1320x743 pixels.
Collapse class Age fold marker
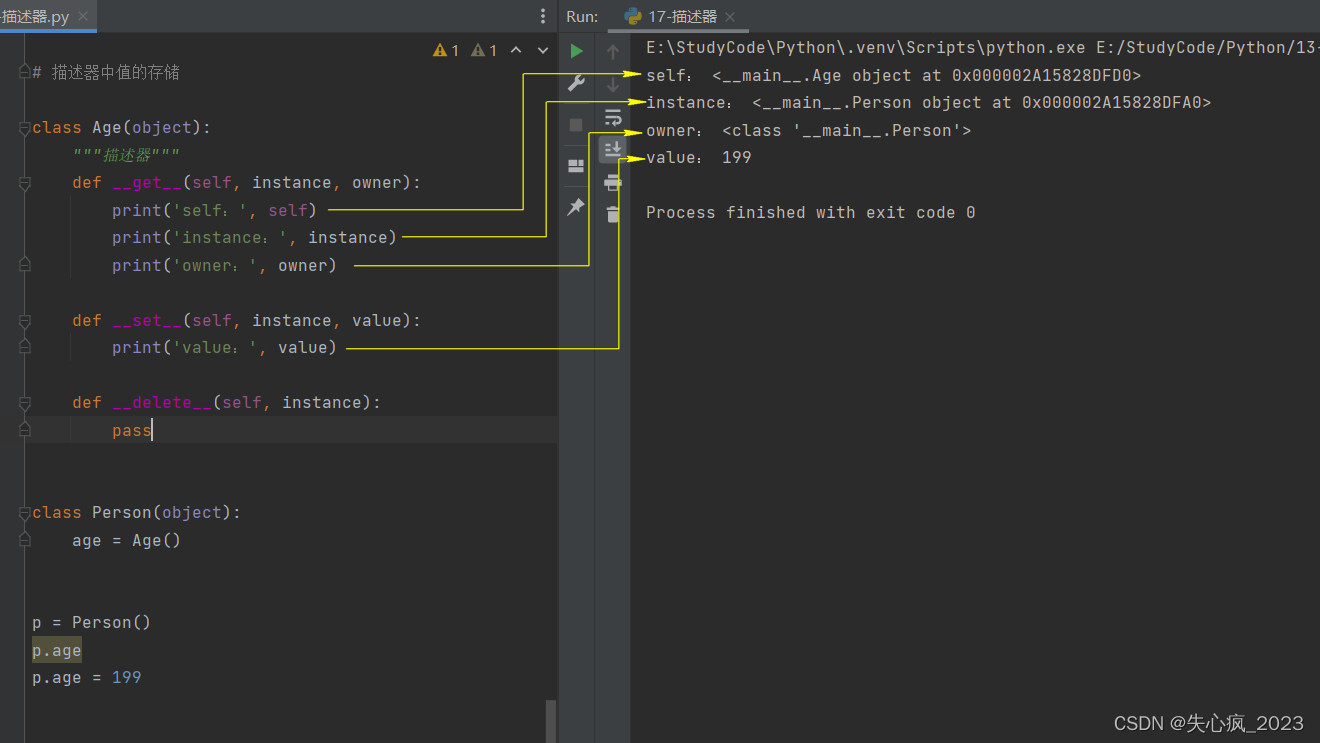pos(25,127)
